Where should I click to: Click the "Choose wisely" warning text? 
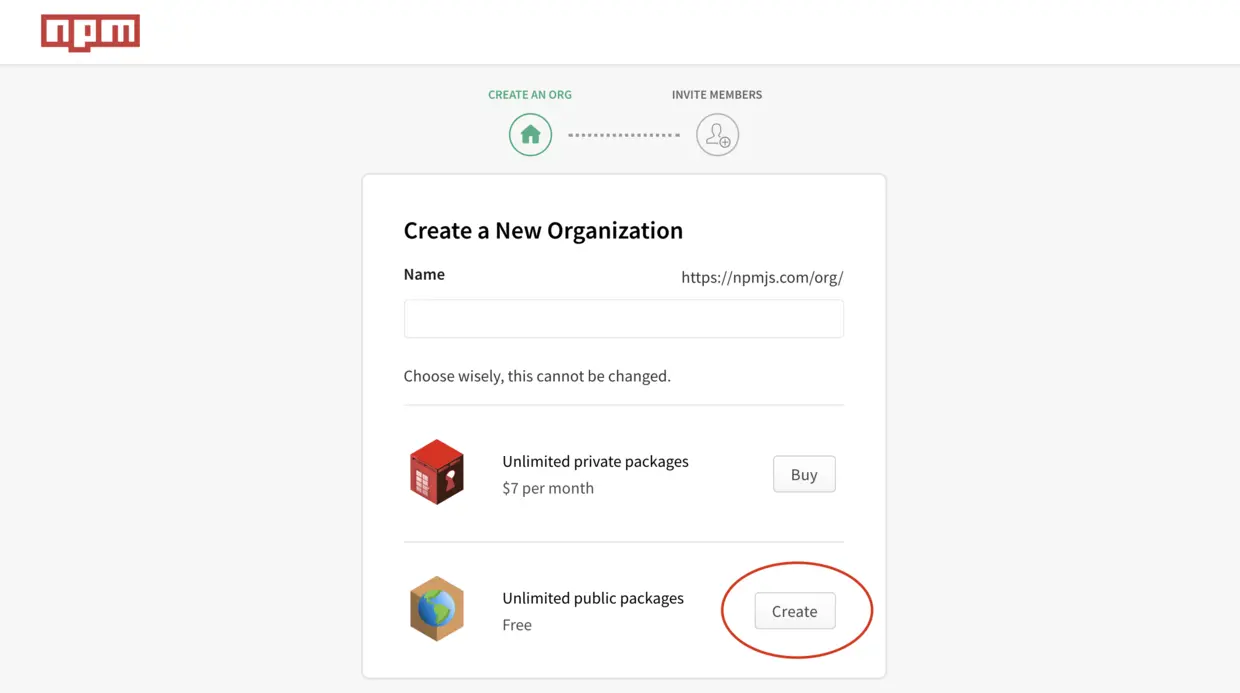(x=537, y=377)
